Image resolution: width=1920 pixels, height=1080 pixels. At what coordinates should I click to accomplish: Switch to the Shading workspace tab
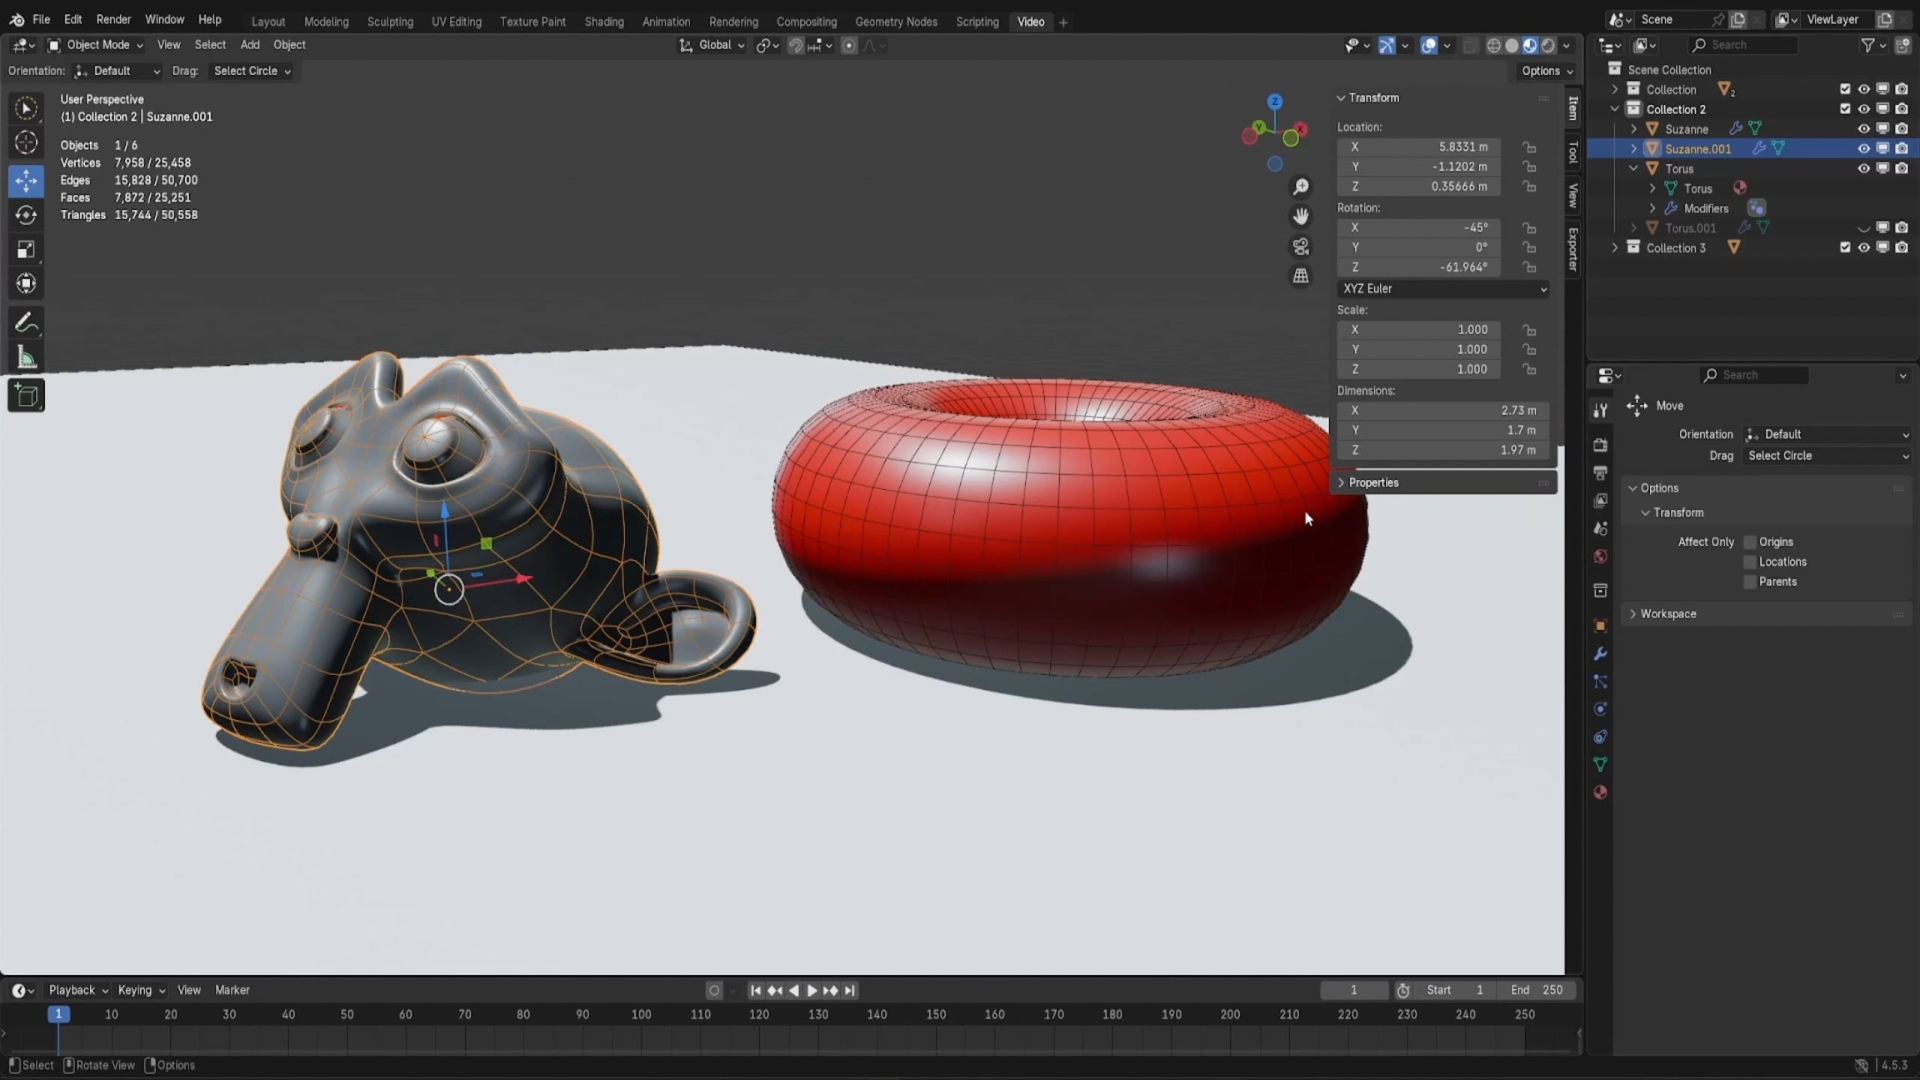coord(603,21)
